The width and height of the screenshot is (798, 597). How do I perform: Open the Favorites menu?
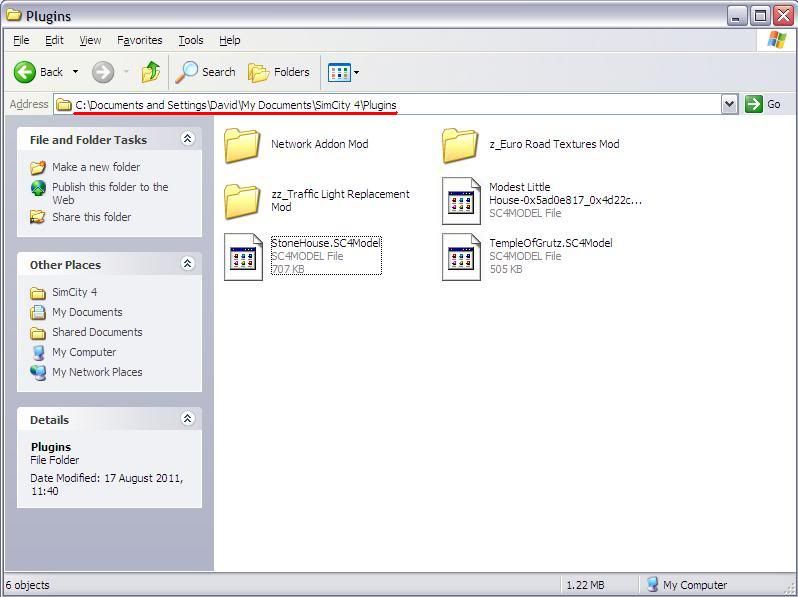coord(139,40)
